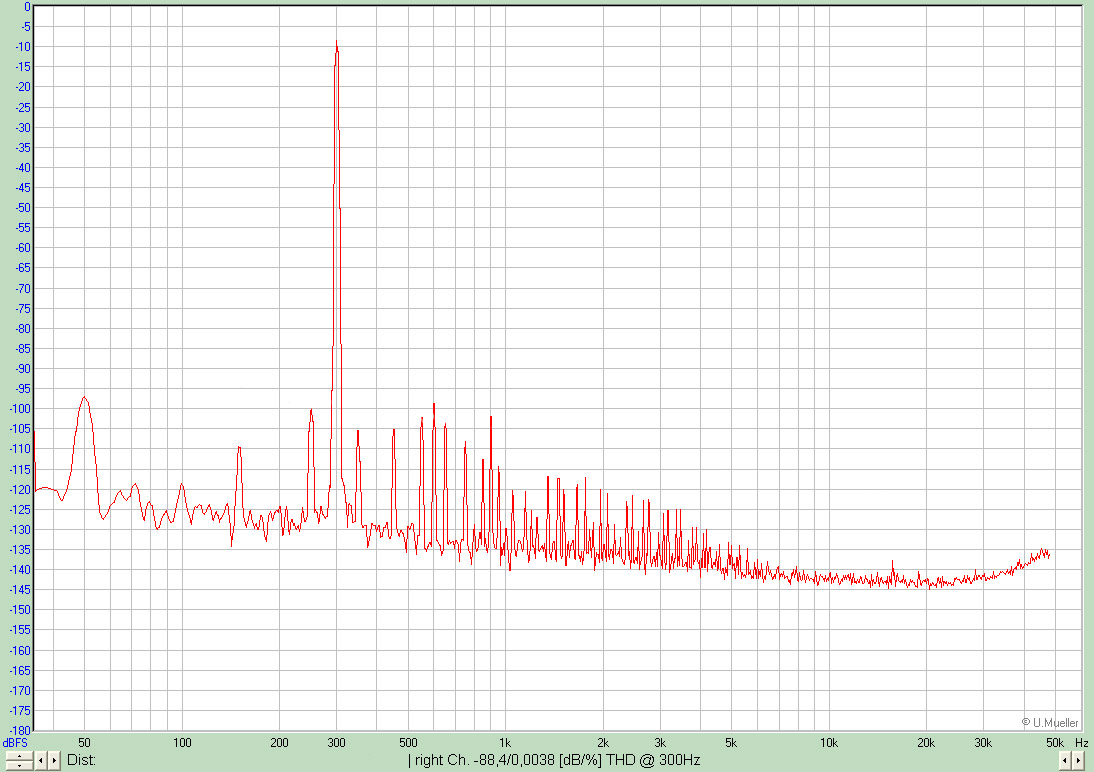
Task: Click the -60 label on the dBFS axis
Action: (23, 248)
